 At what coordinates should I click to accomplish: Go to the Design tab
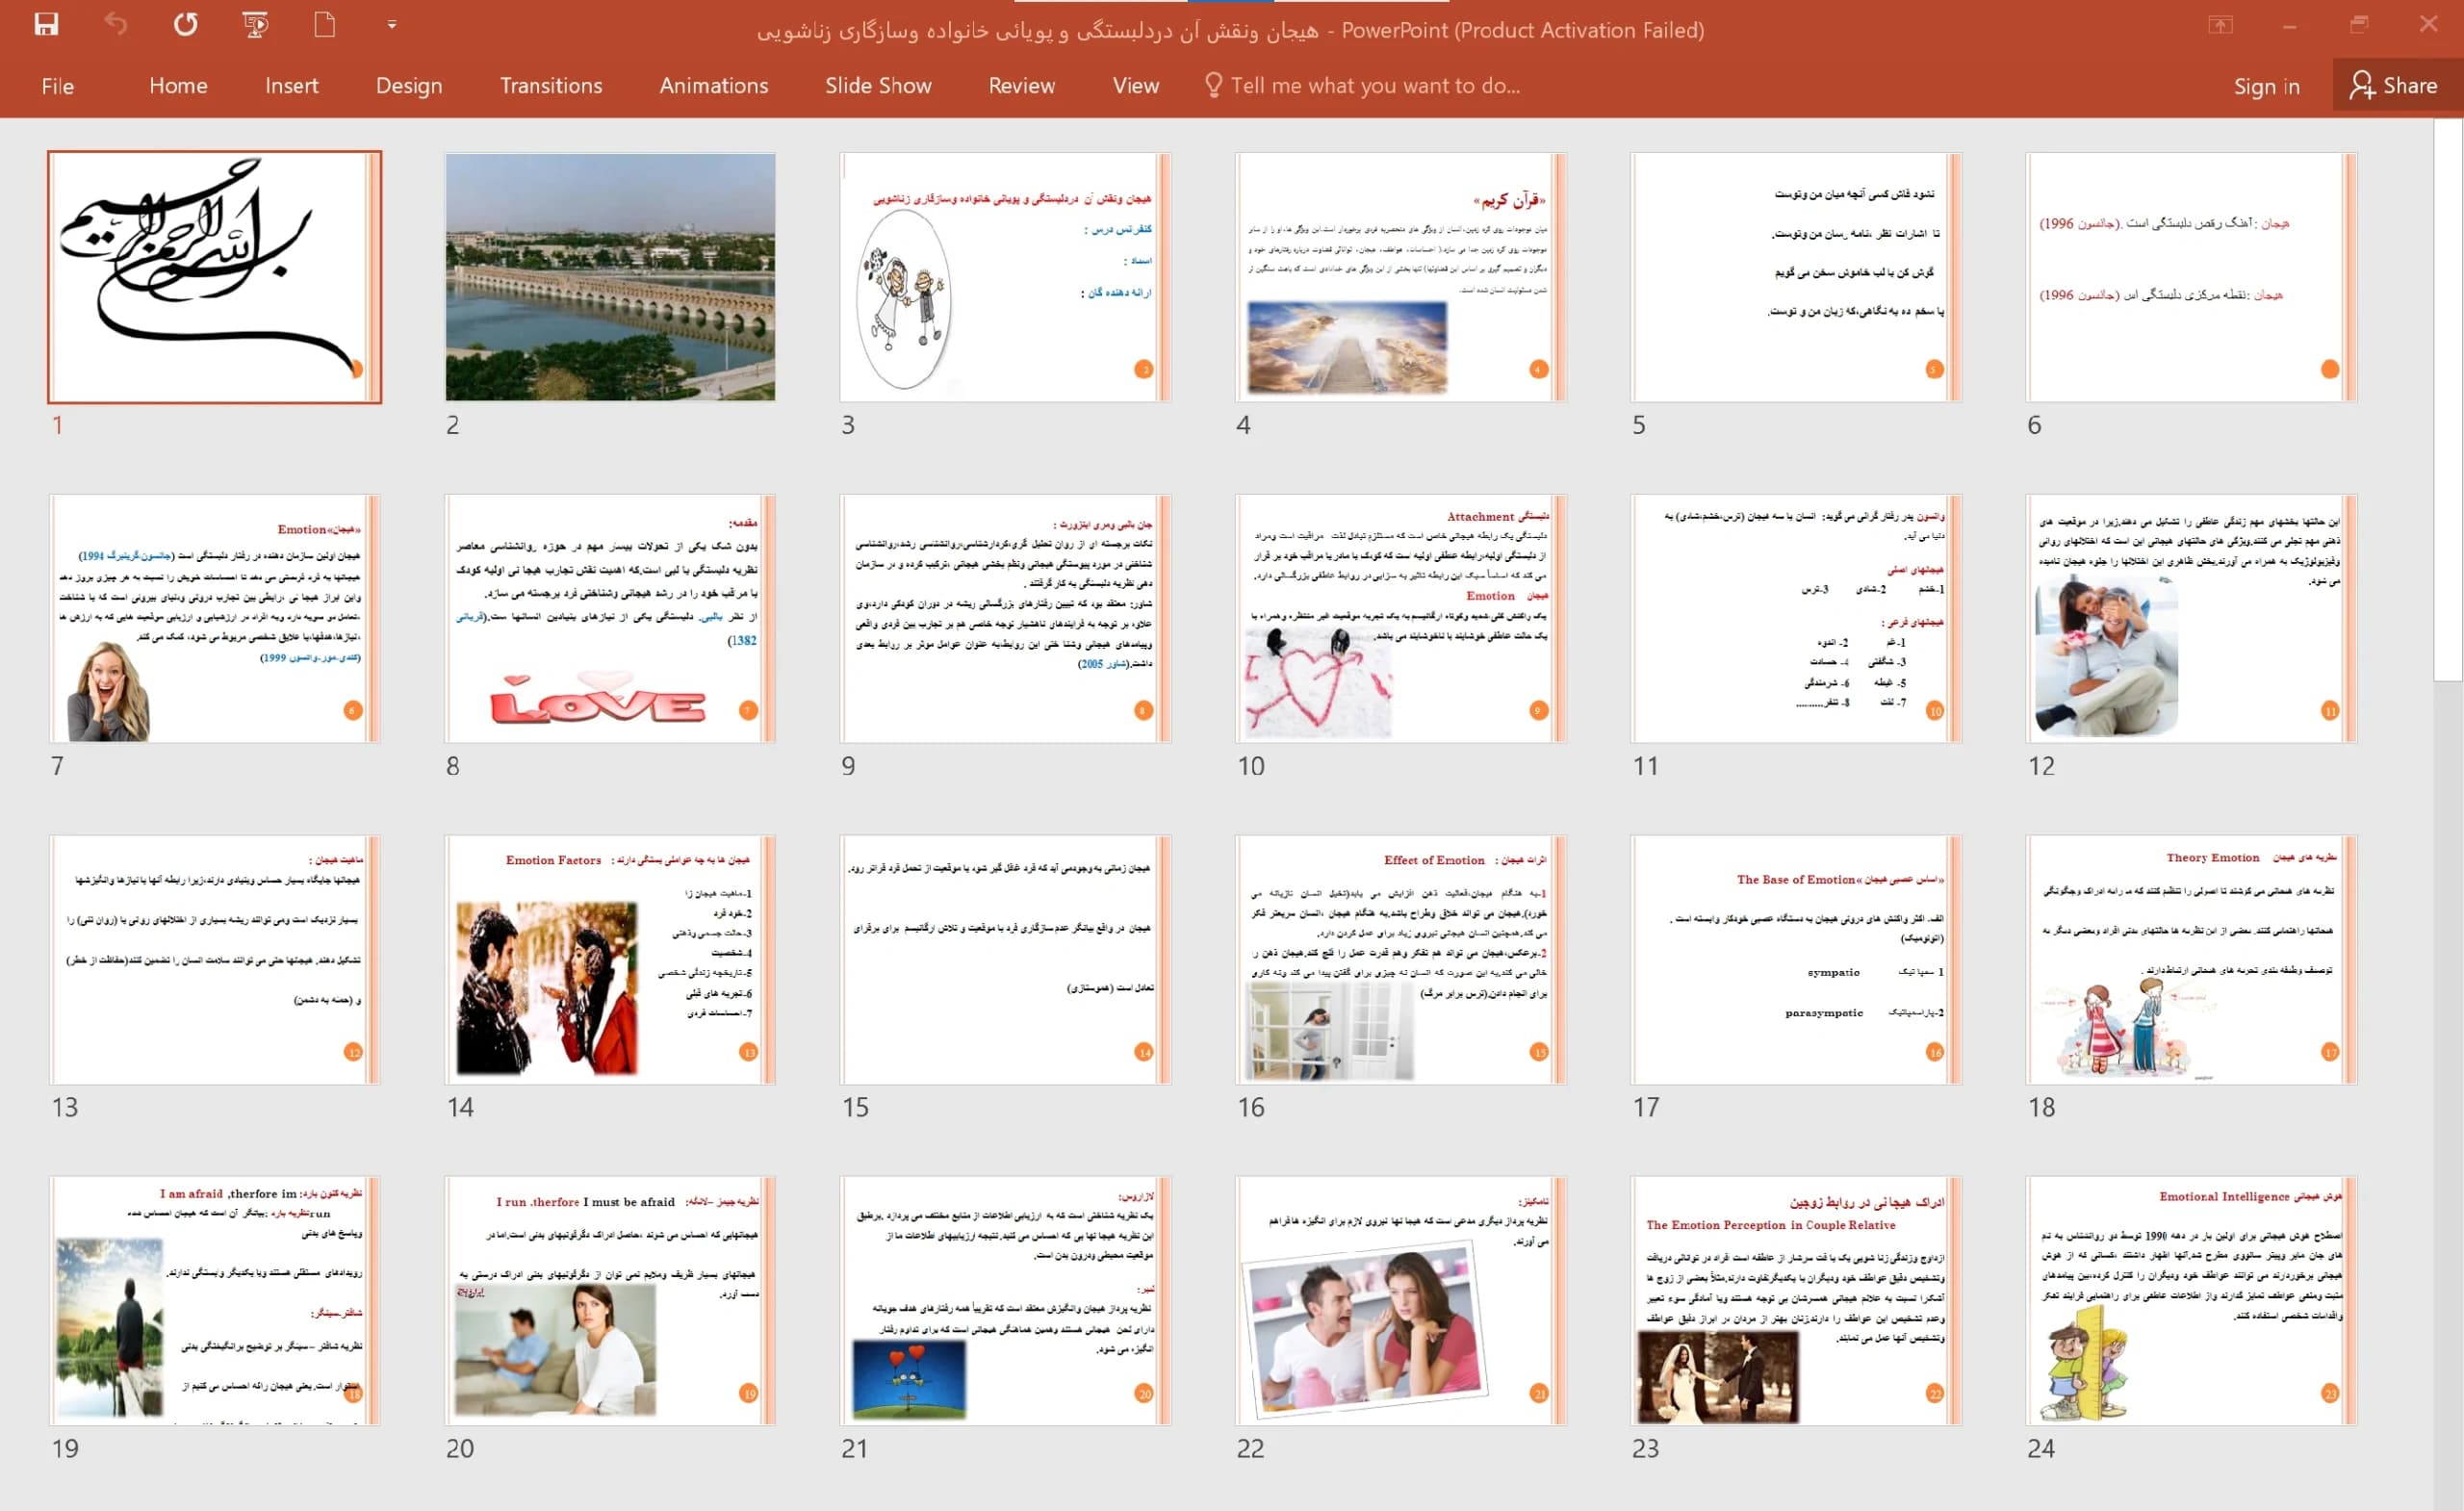pyautogui.click(x=409, y=86)
